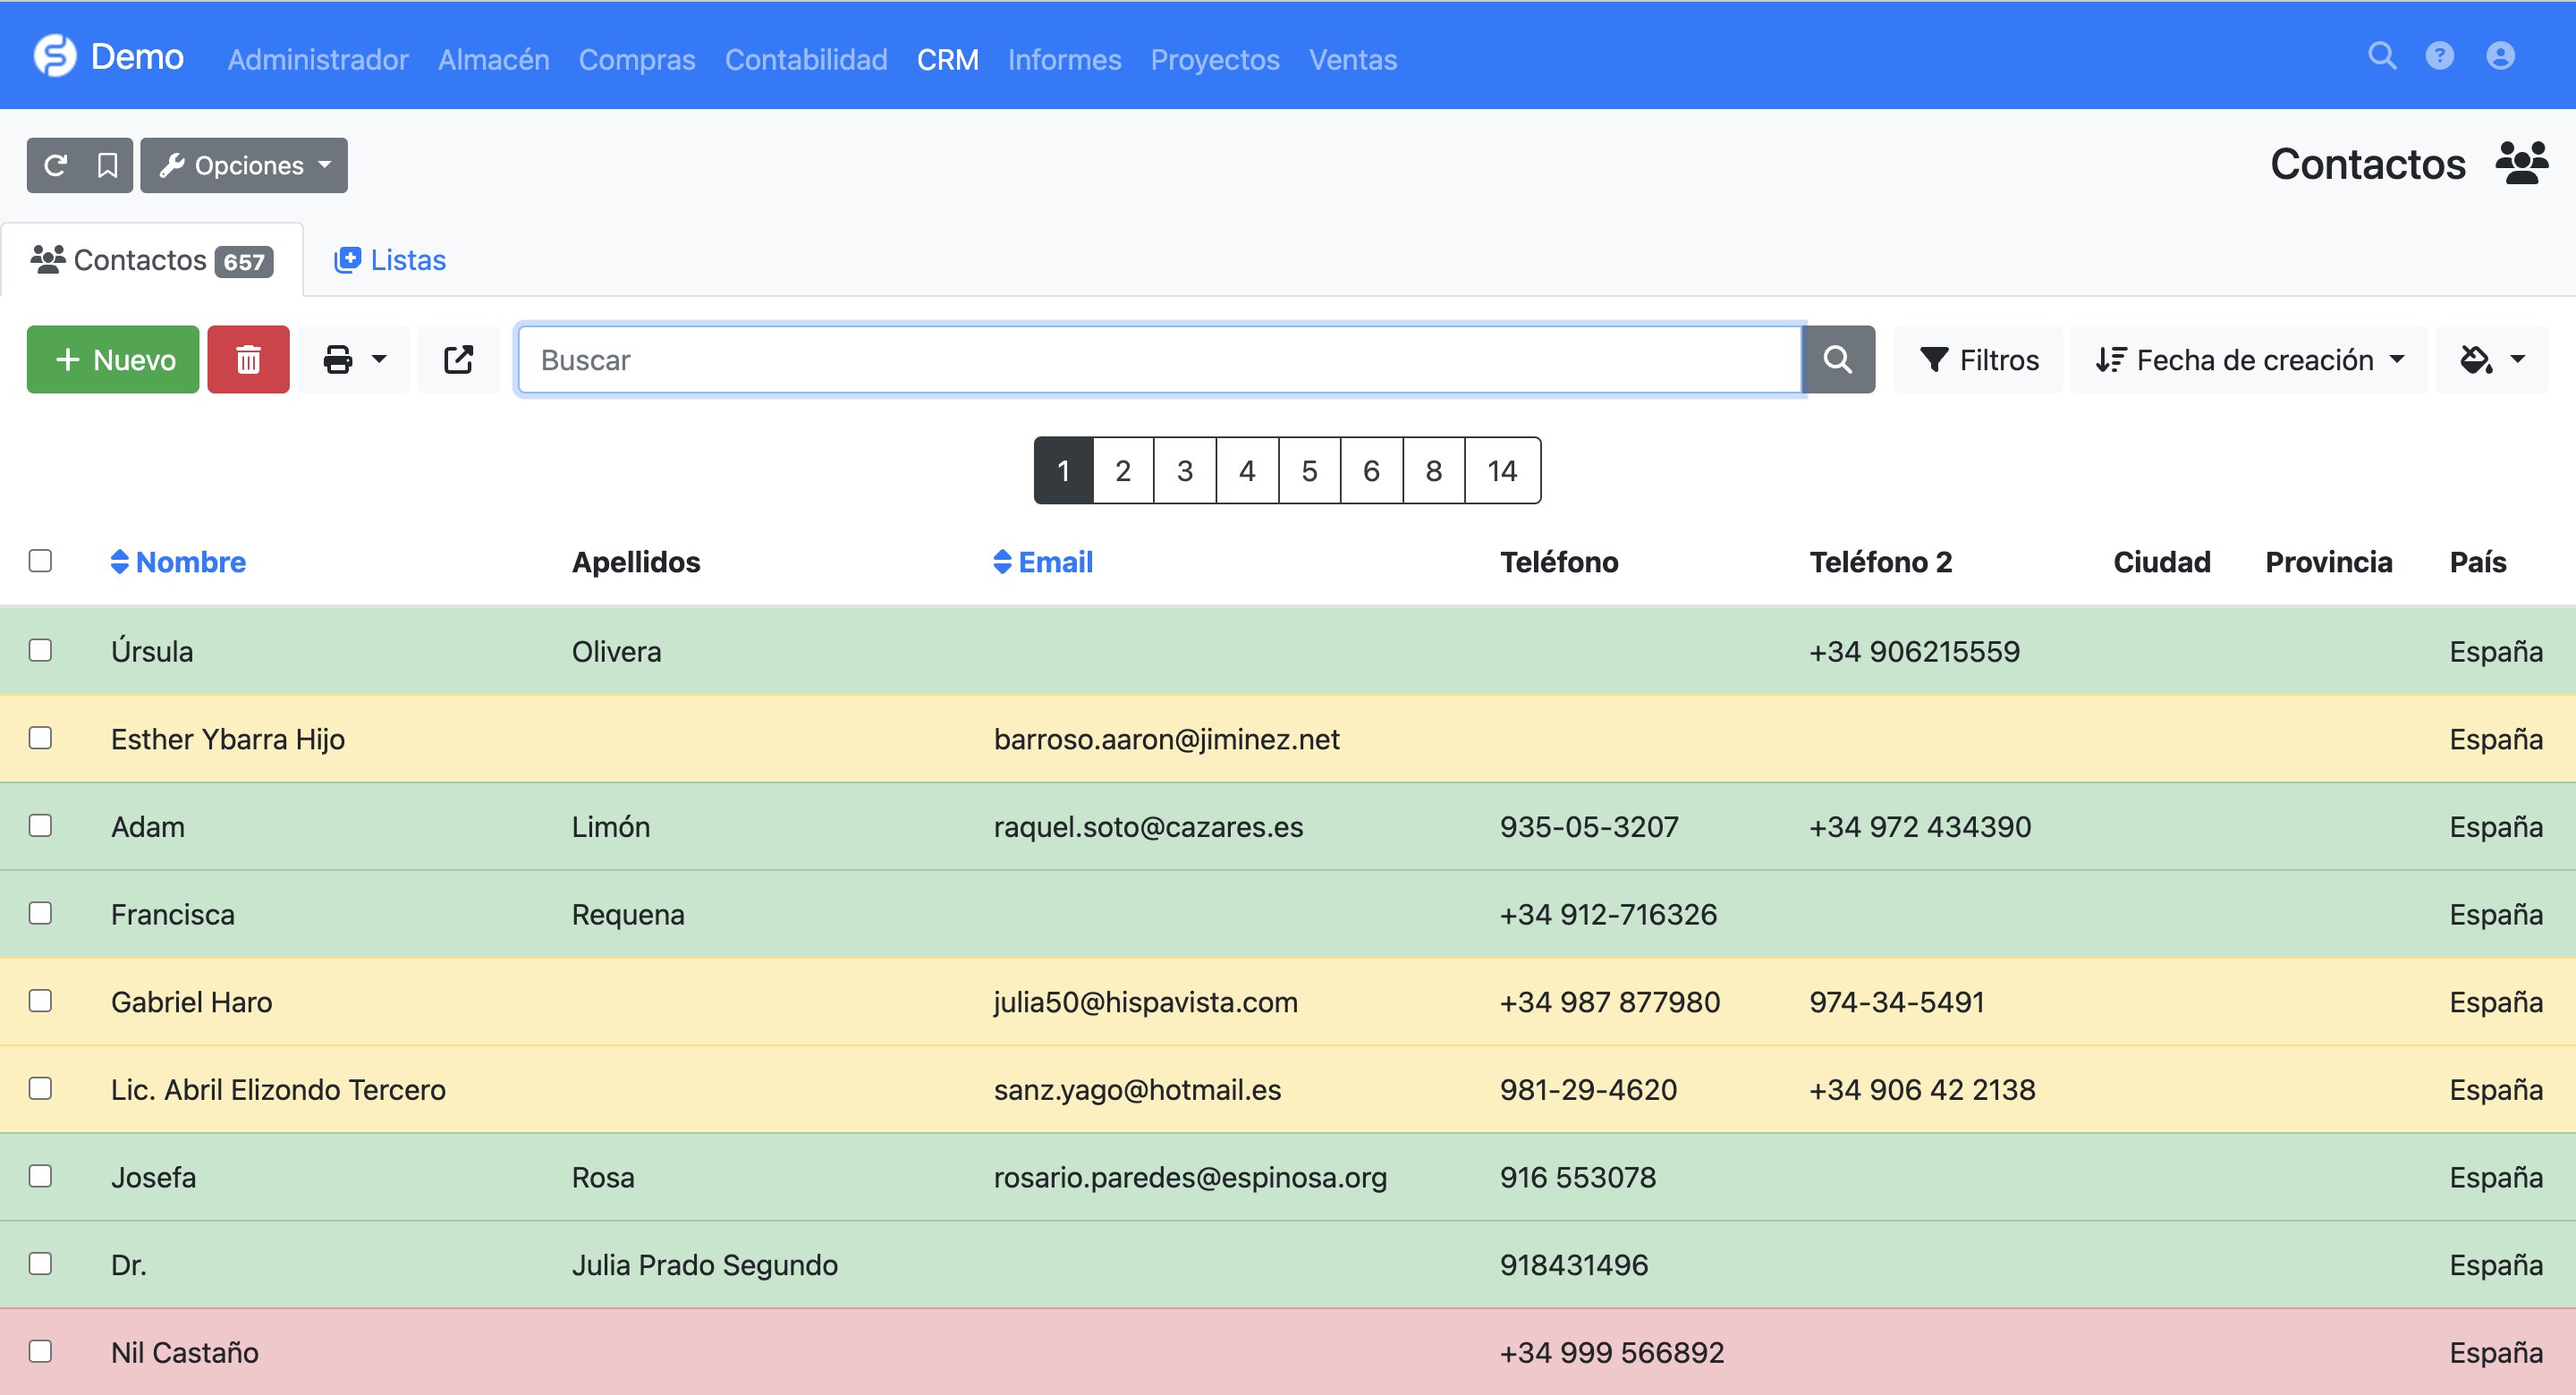Click Teléfono 2 value +34 906215559

[x=1914, y=651]
